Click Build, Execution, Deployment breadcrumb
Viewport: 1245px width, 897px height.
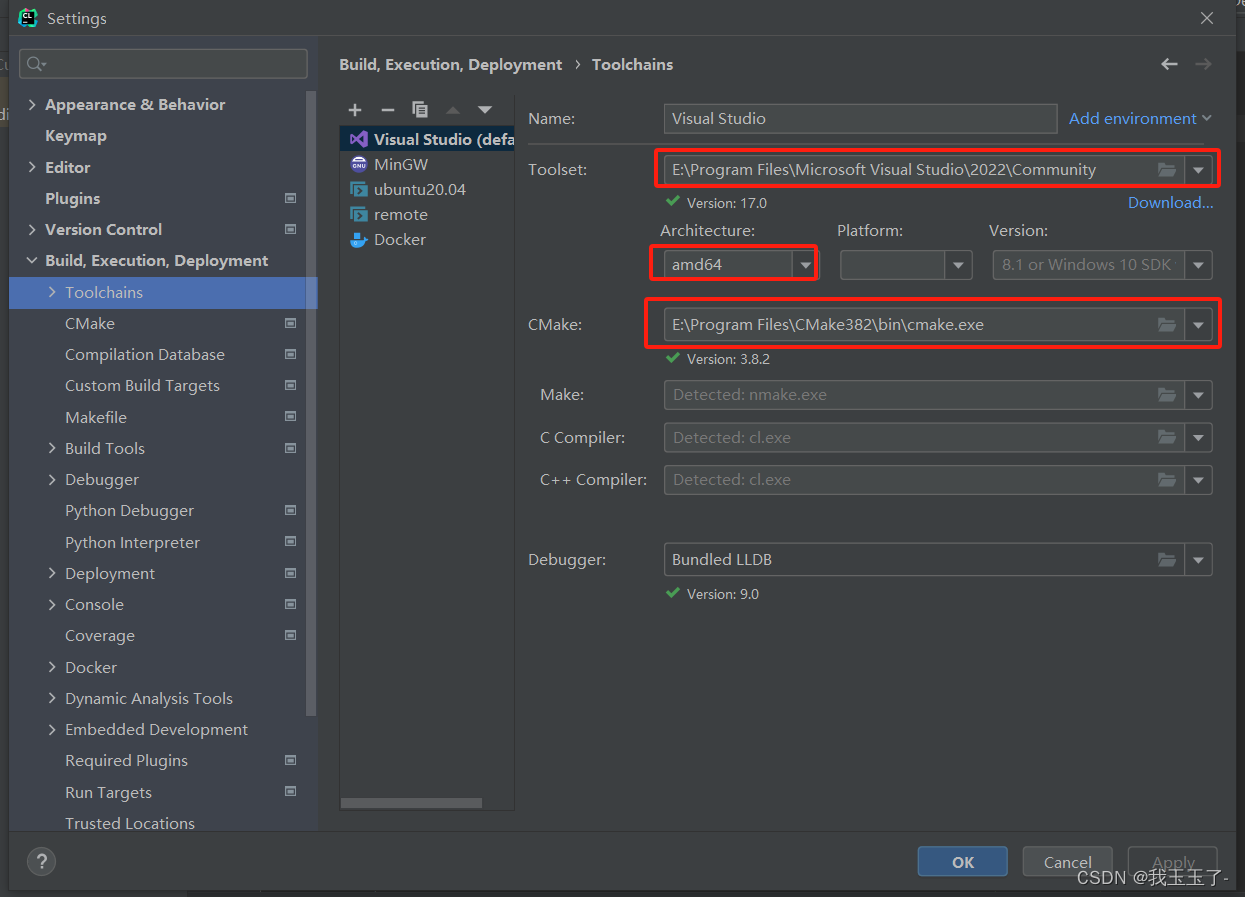(451, 64)
